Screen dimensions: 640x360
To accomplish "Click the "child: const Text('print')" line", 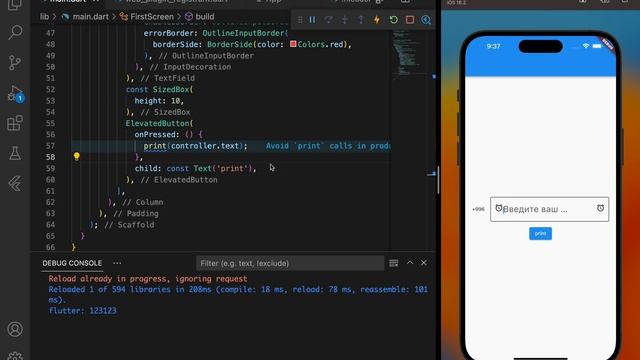I will tap(196, 168).
